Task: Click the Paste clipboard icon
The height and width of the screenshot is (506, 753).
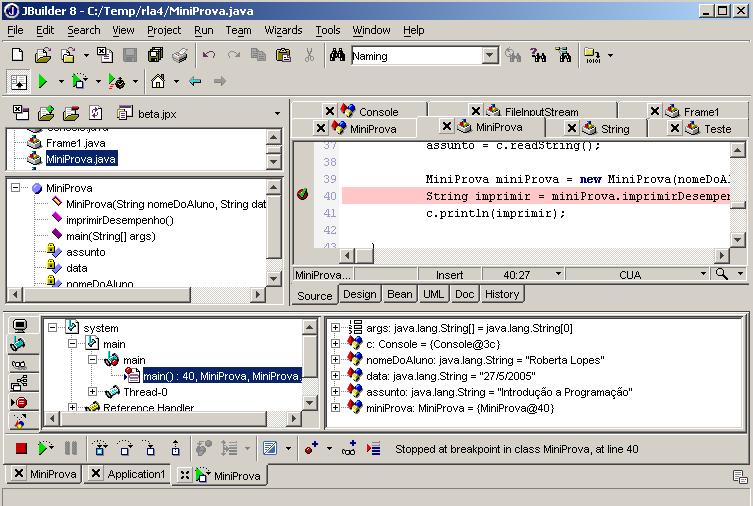Action: pos(283,55)
